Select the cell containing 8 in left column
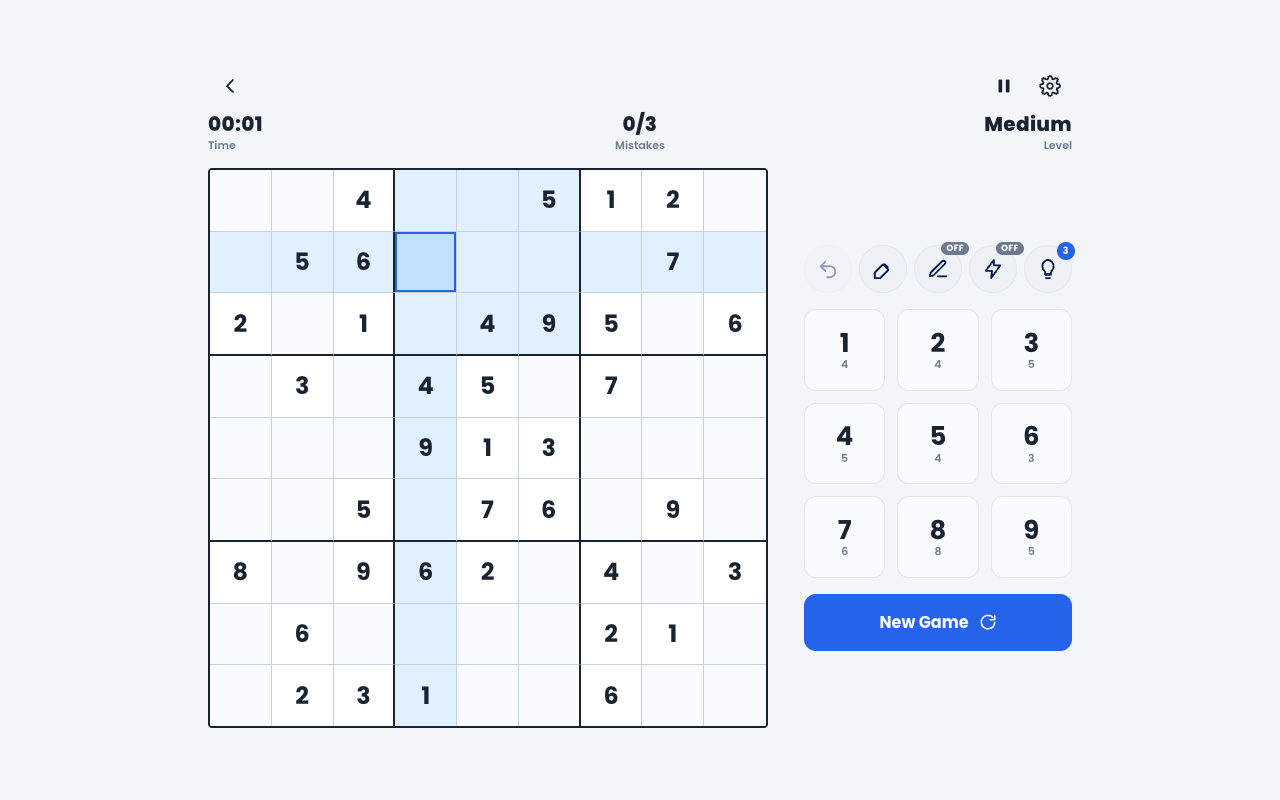Viewport: 1280px width, 800px height. [x=240, y=572]
